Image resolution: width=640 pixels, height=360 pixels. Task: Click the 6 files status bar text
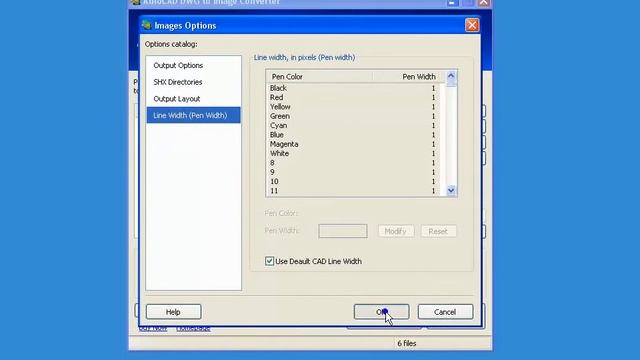click(x=407, y=344)
